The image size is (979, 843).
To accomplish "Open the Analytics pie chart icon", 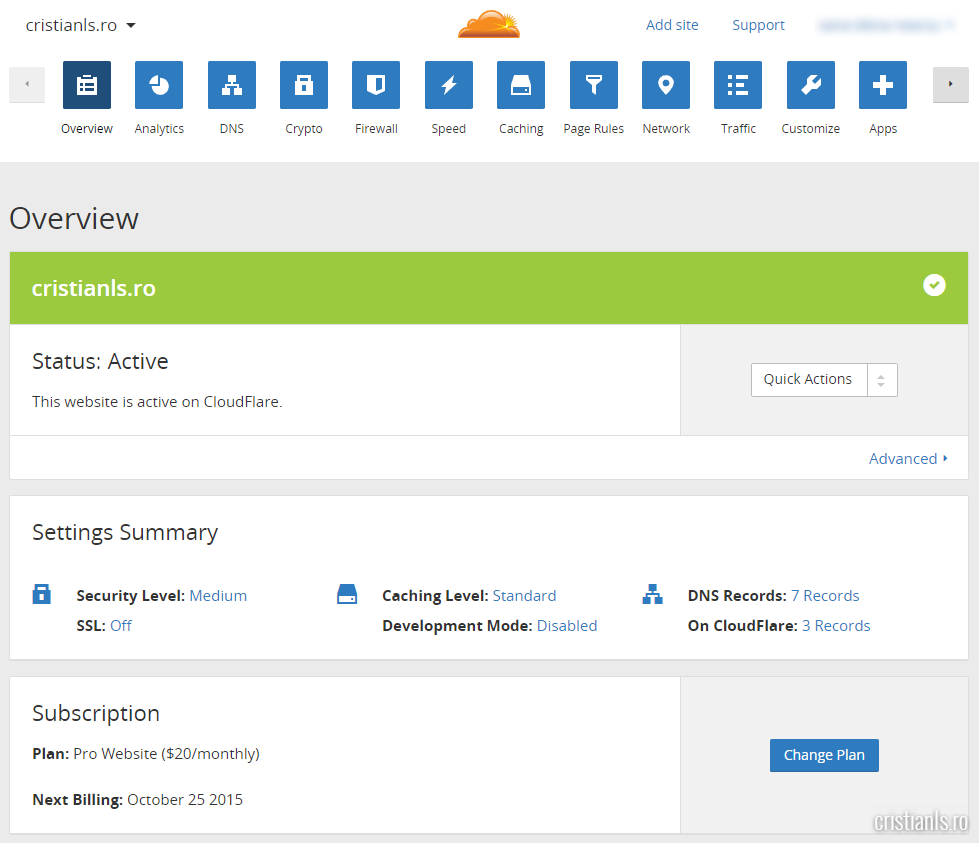I will 159,86.
